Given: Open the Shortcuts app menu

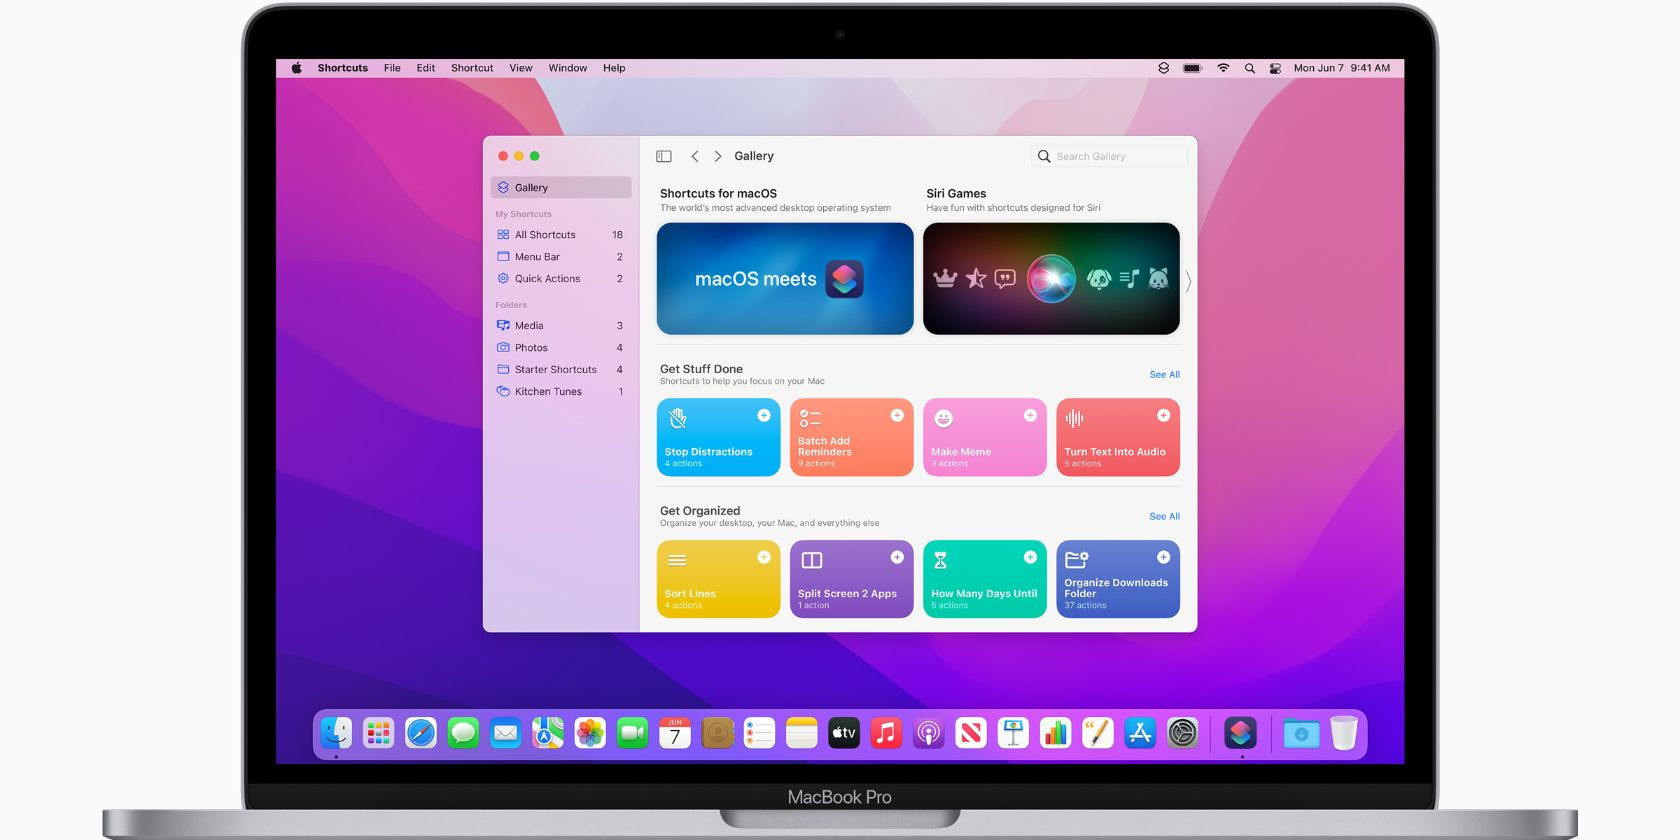Looking at the screenshot, I should point(342,68).
